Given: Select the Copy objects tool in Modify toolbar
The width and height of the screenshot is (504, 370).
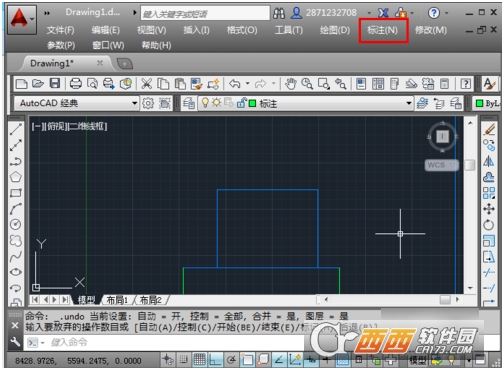Looking at the screenshot, I should (x=489, y=145).
